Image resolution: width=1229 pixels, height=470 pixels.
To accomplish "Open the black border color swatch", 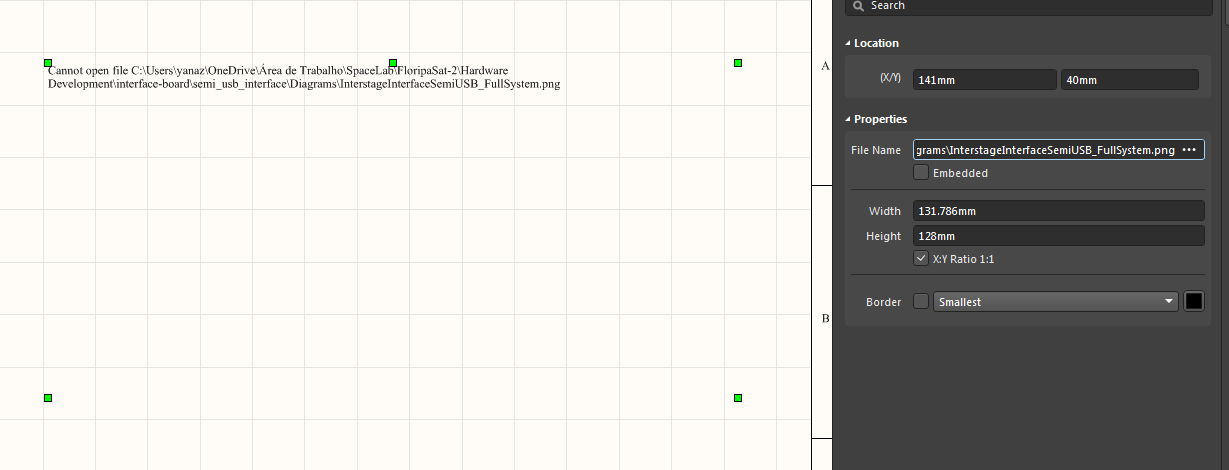I will [x=1193, y=302].
